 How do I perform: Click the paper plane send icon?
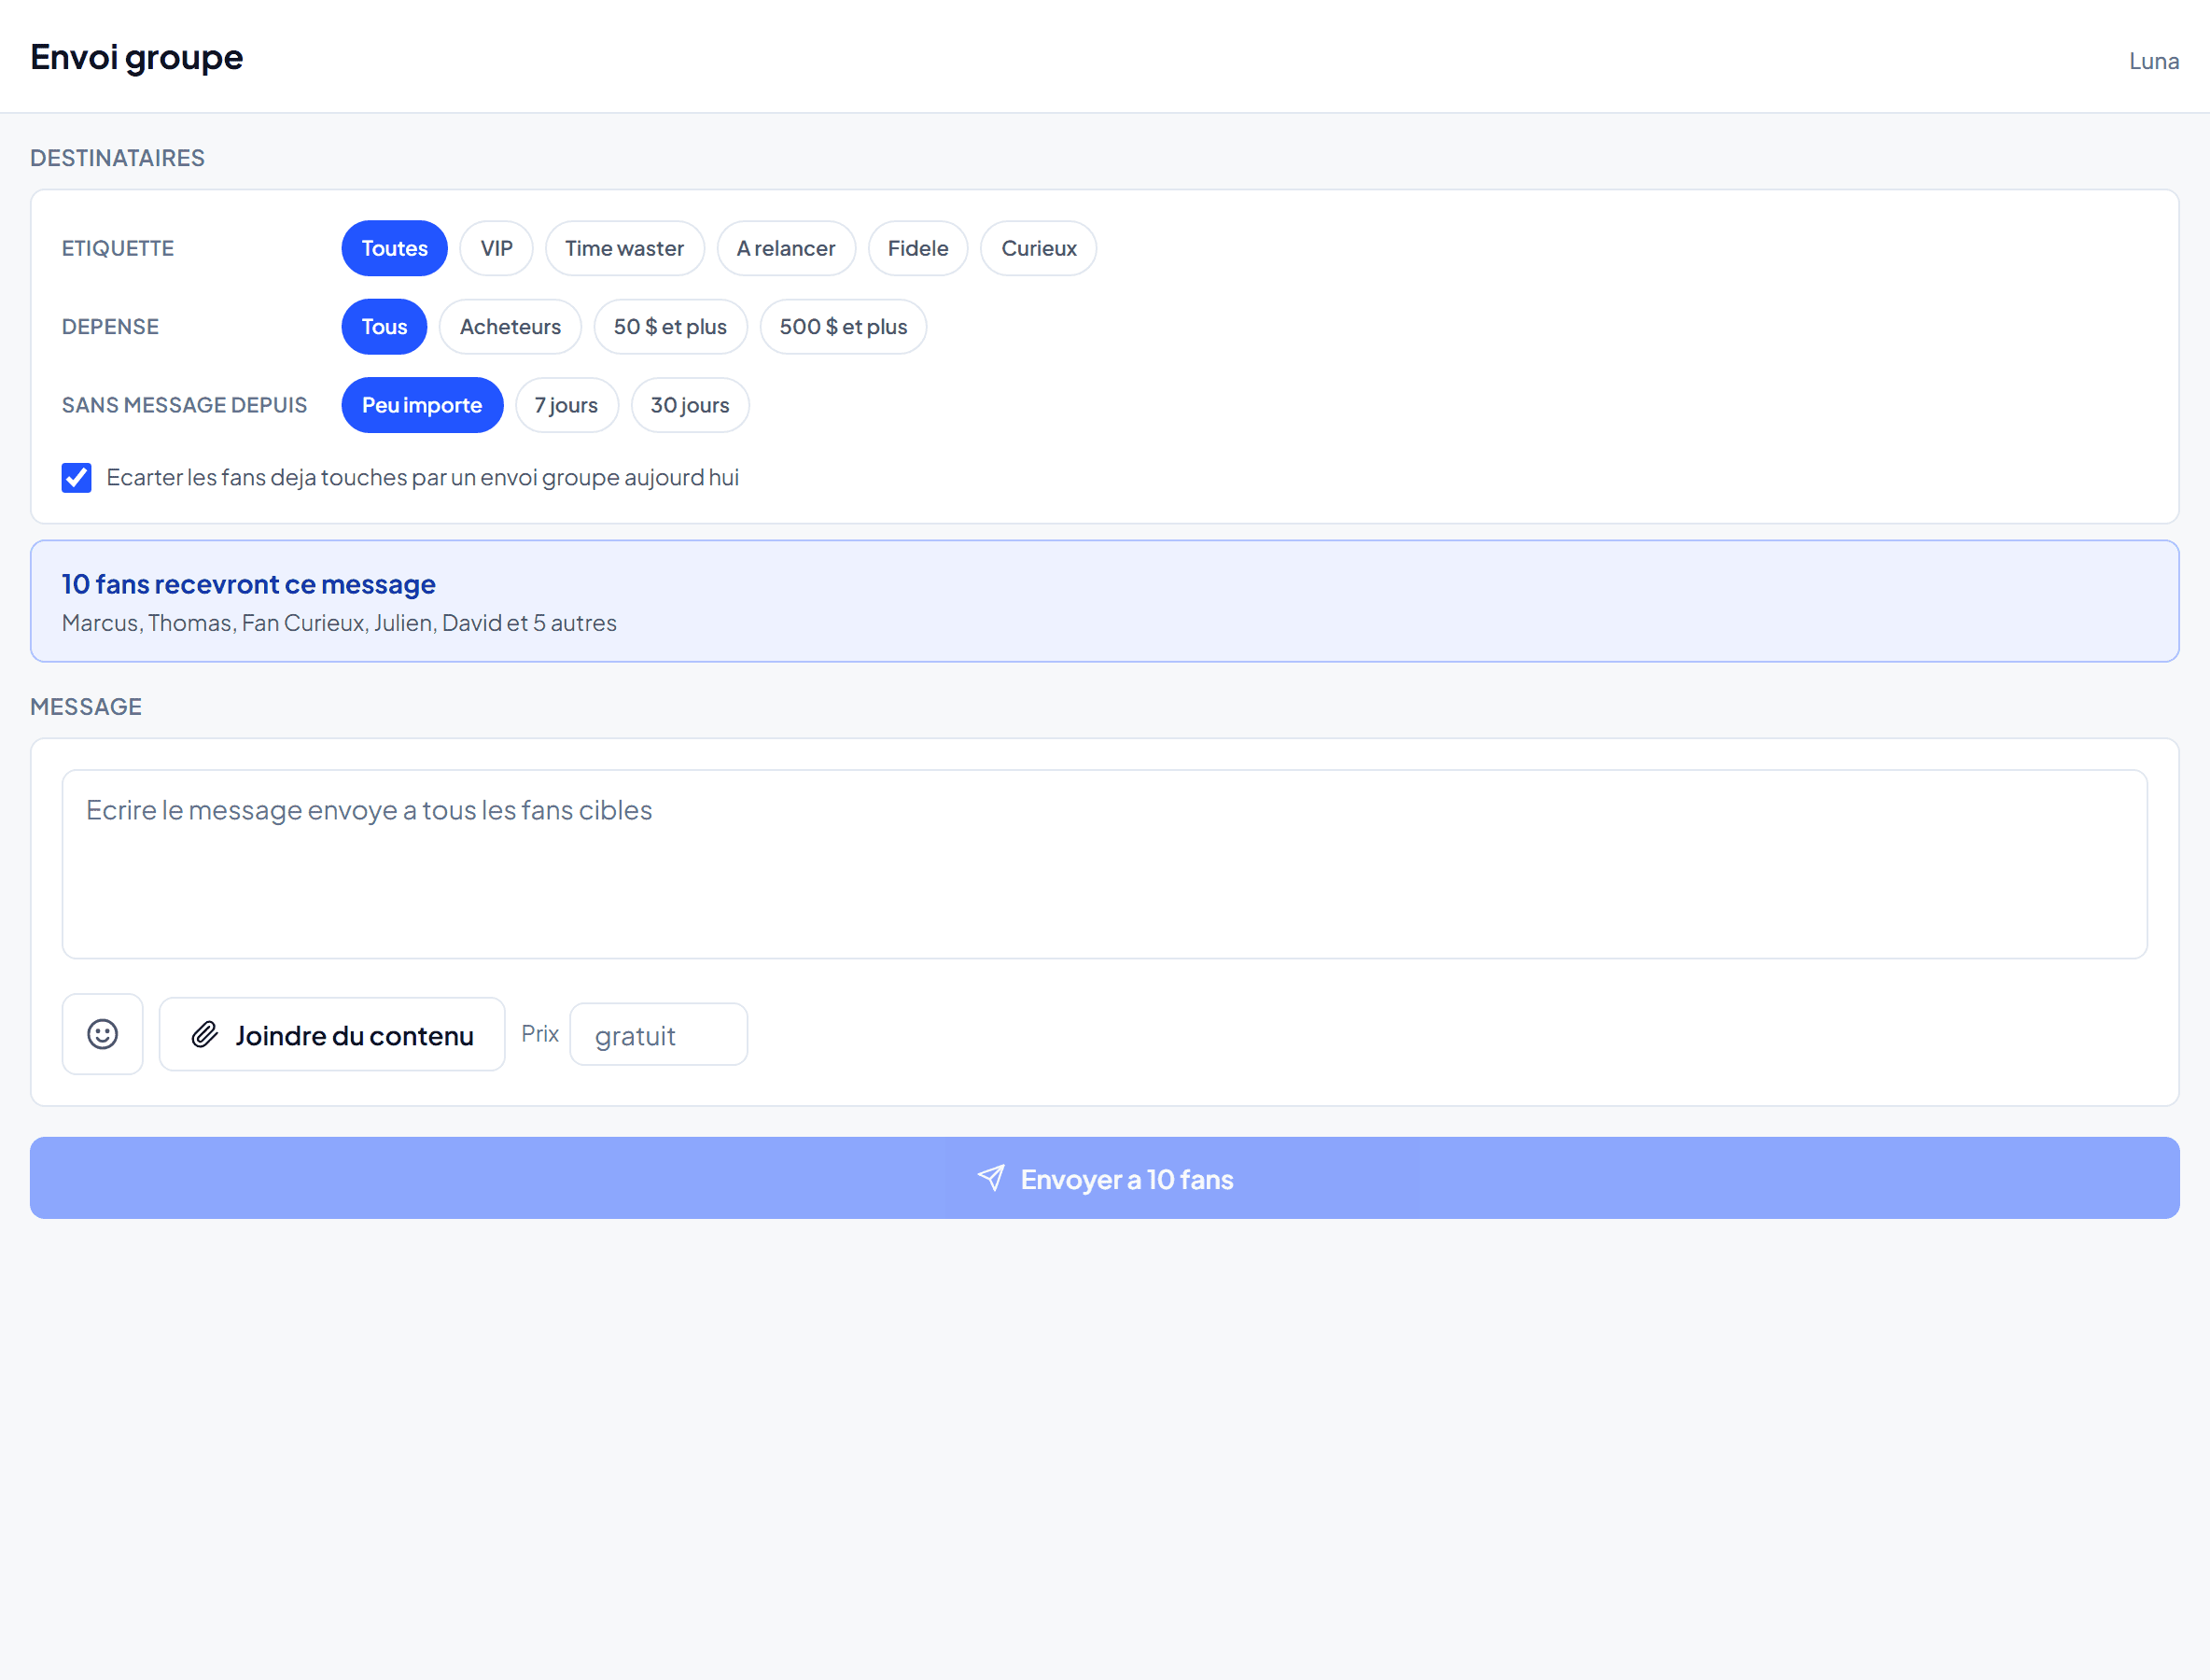[990, 1178]
